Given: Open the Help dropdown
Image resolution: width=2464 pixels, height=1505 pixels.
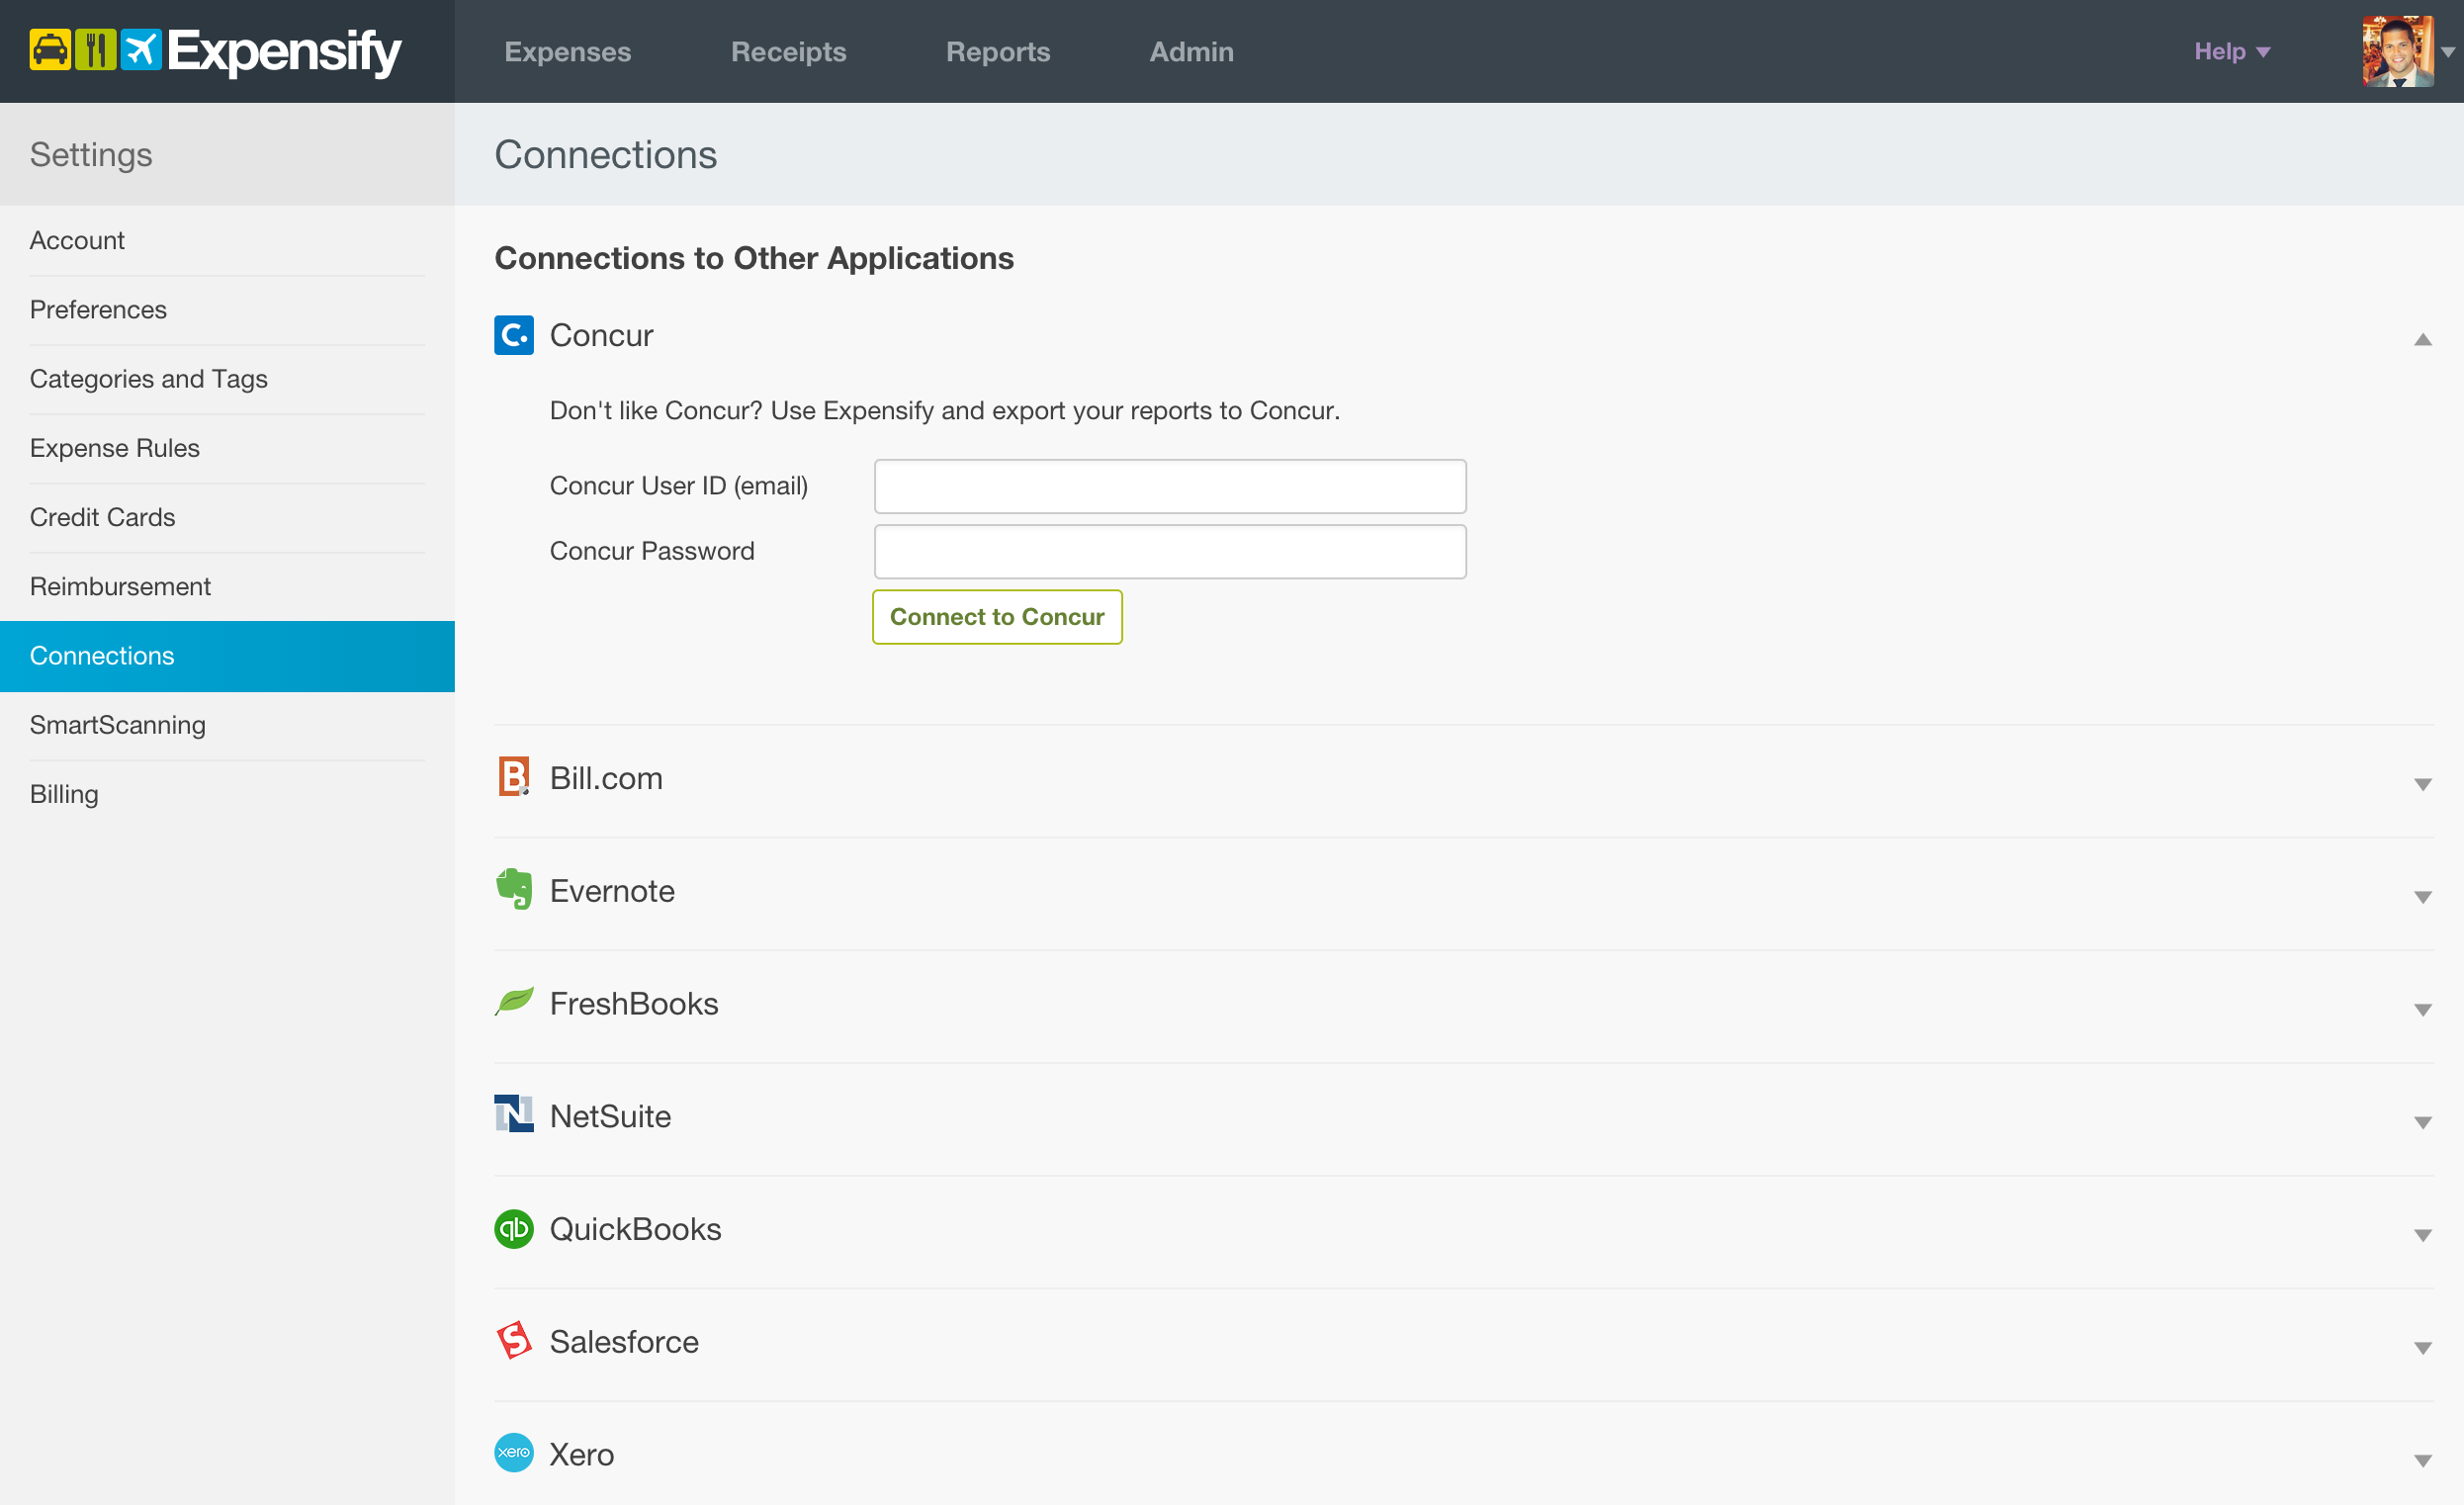Looking at the screenshot, I should (x=2232, y=51).
